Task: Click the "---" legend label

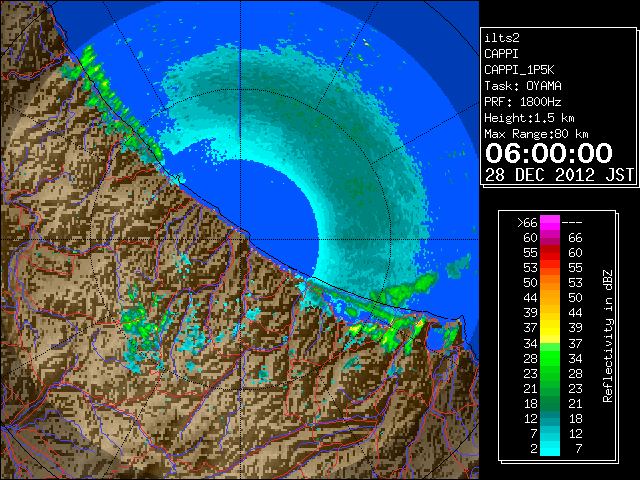Action: [572, 223]
